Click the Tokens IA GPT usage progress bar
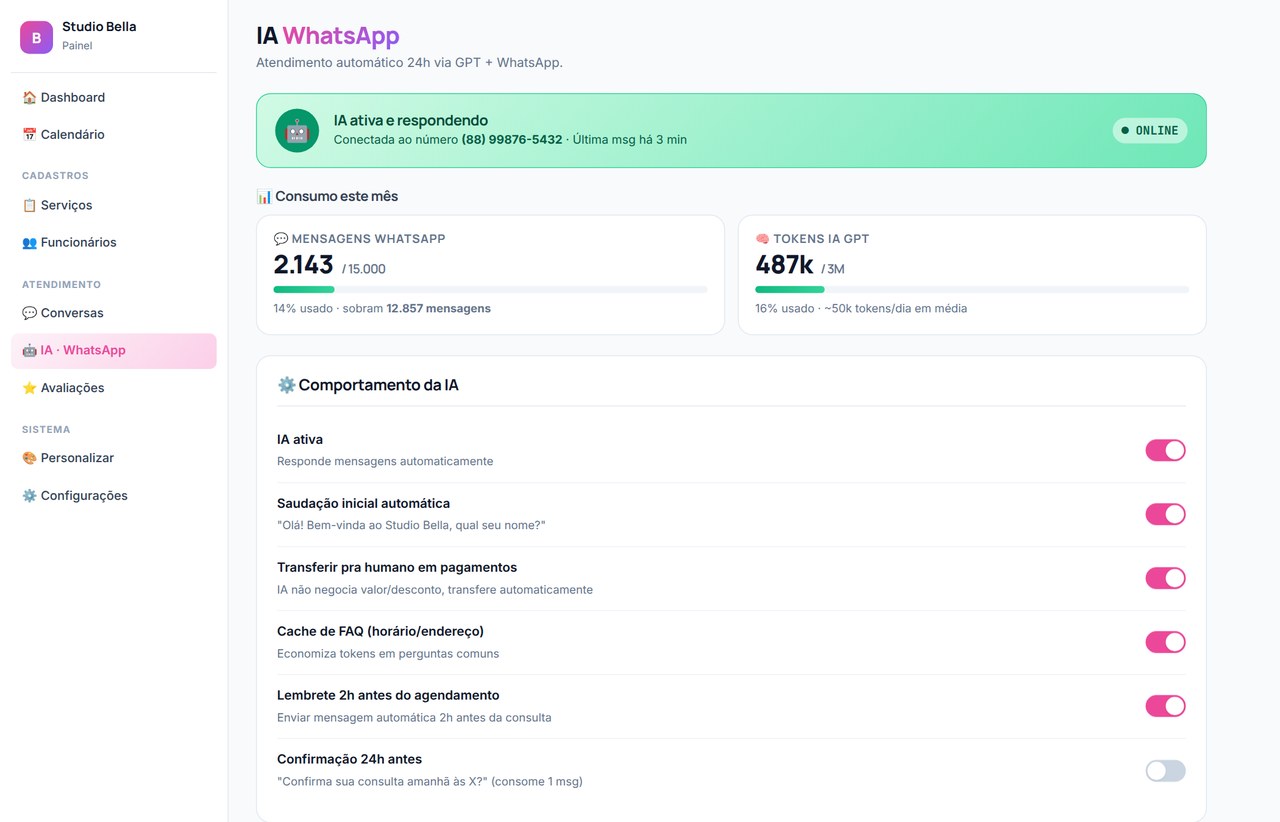The height and width of the screenshot is (822, 1280). coord(972,289)
